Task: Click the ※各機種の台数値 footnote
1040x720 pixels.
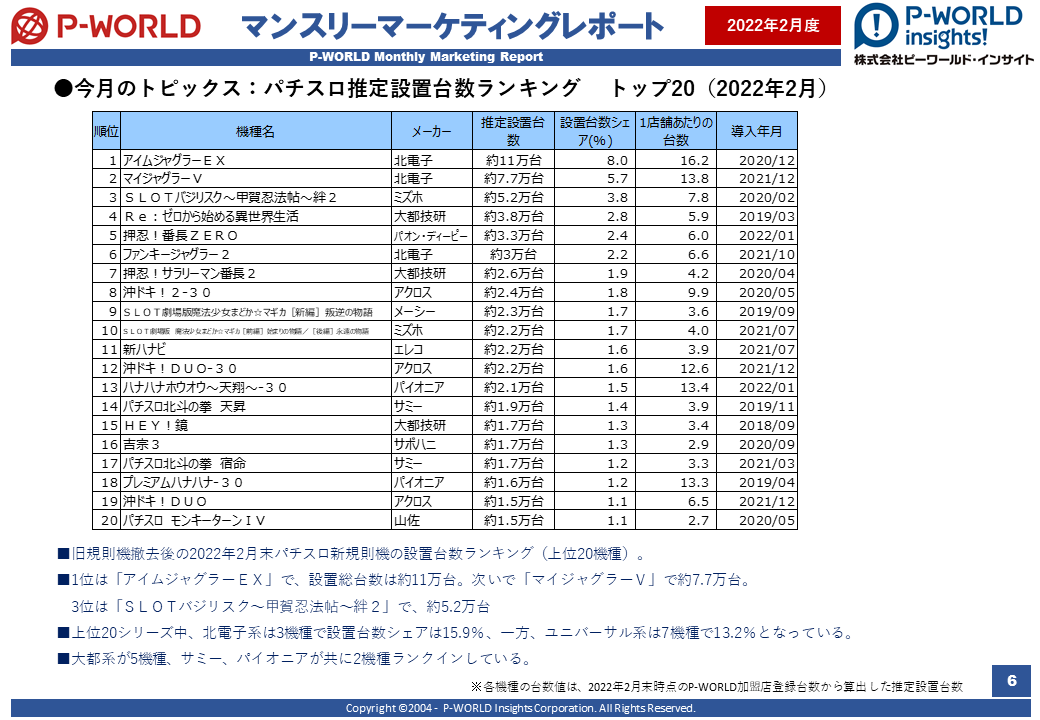Action: [716, 687]
